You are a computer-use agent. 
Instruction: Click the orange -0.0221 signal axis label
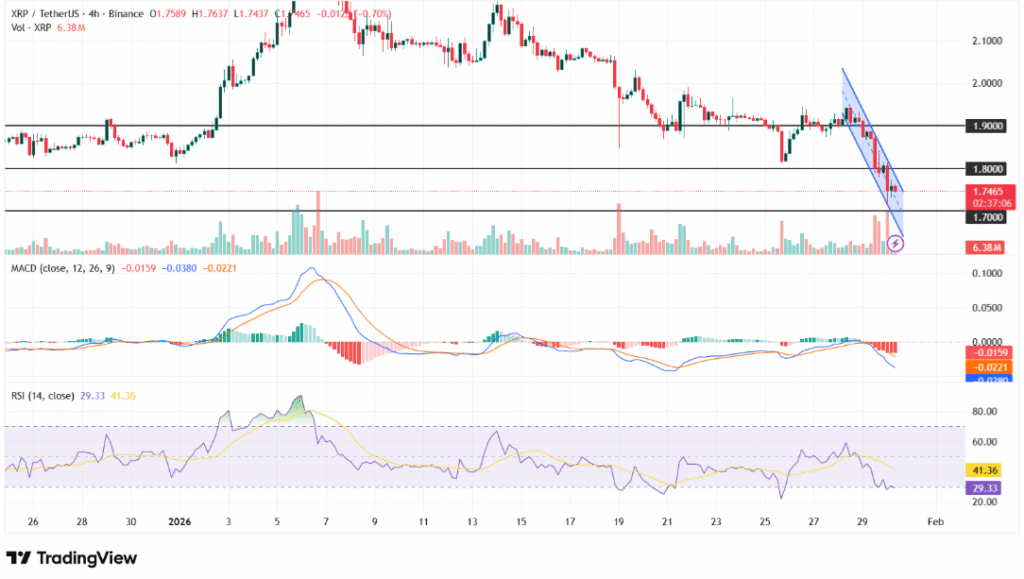point(990,368)
